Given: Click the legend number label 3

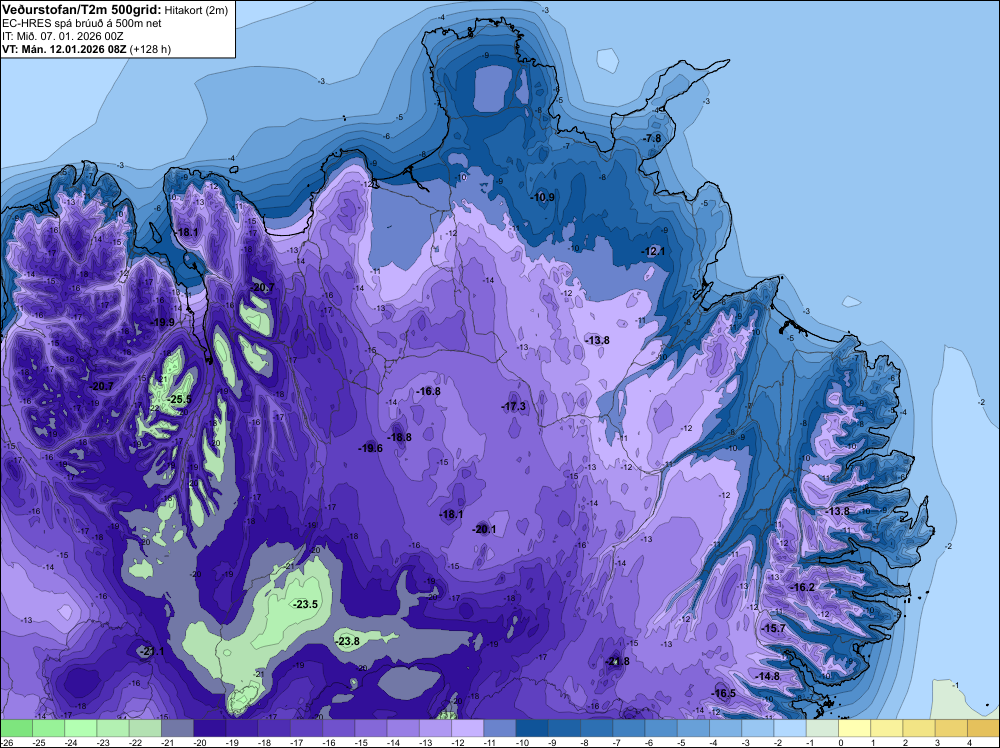Looking at the screenshot, I should tap(938, 742).
